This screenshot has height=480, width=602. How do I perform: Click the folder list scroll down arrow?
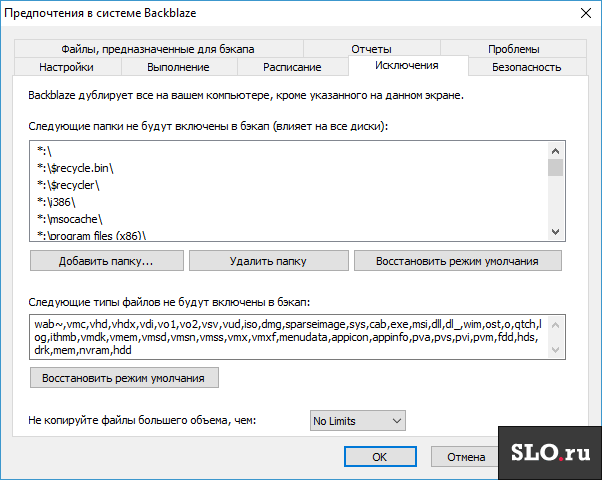555,232
